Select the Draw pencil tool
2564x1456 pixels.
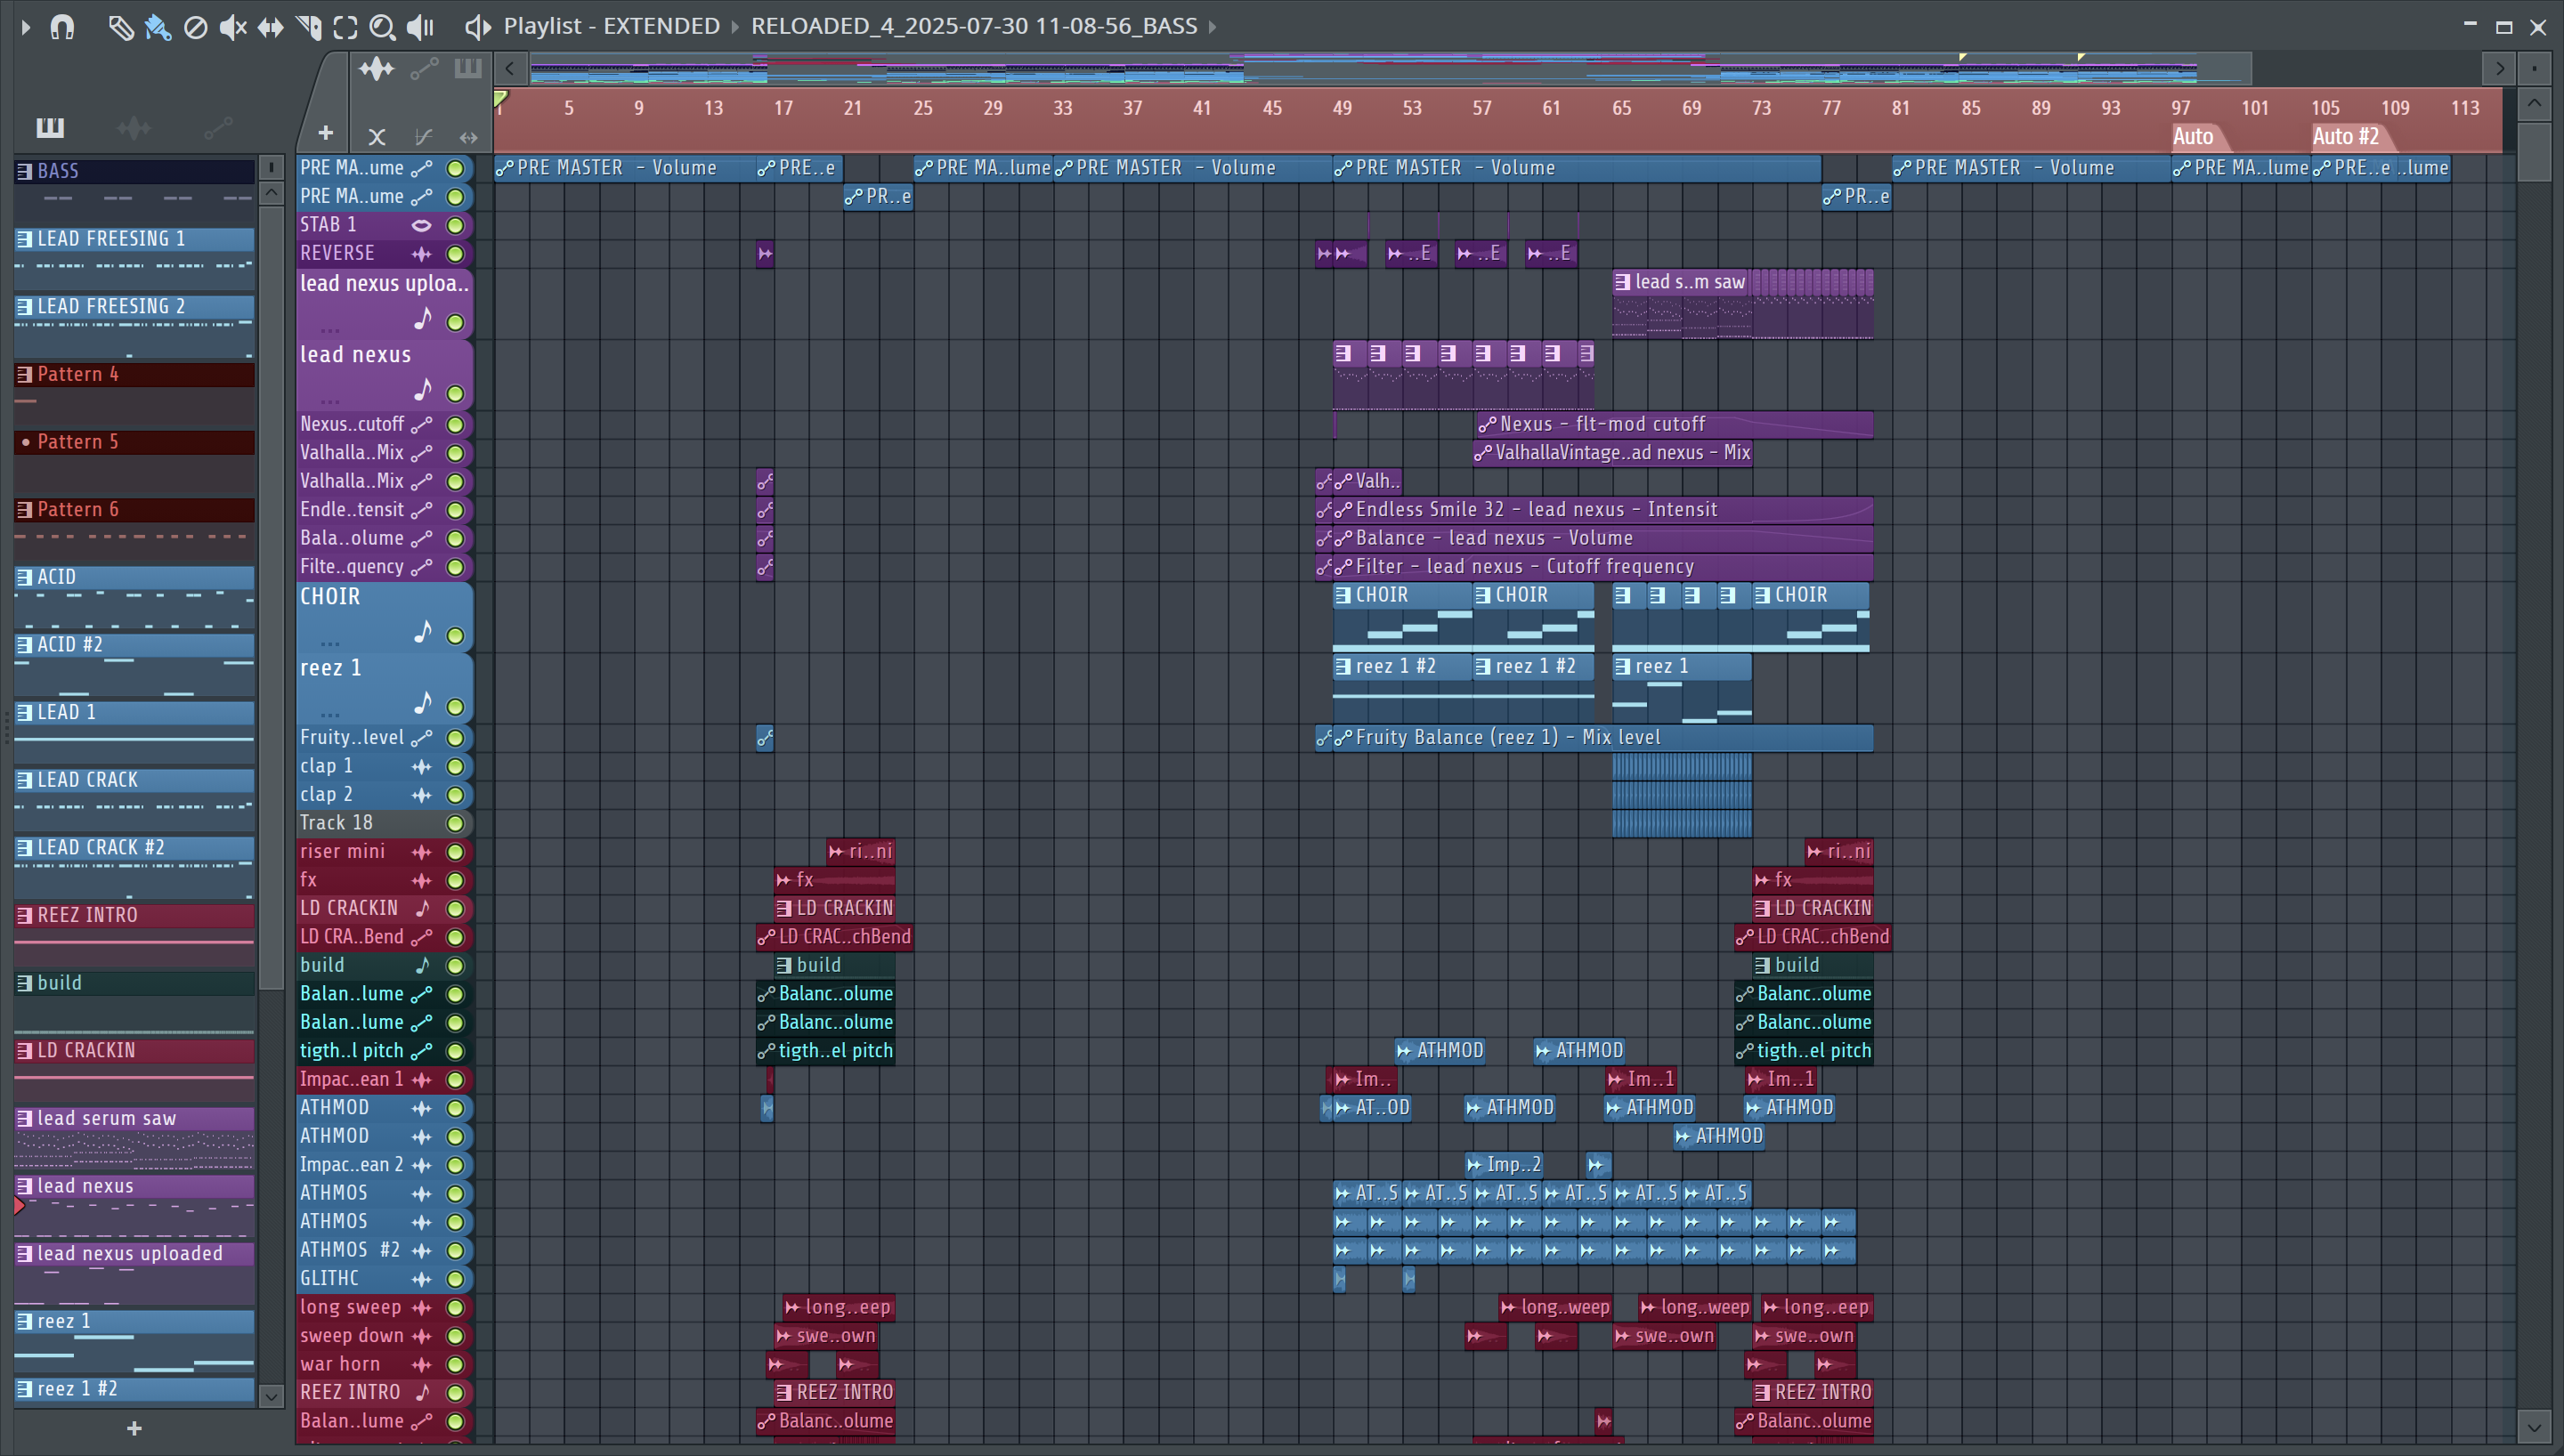coord(120,27)
